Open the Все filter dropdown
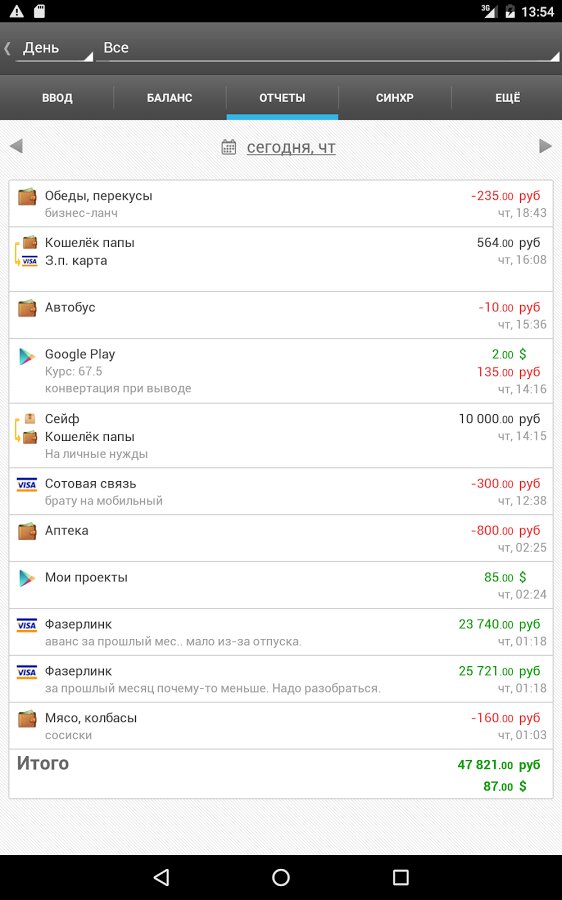 point(328,48)
